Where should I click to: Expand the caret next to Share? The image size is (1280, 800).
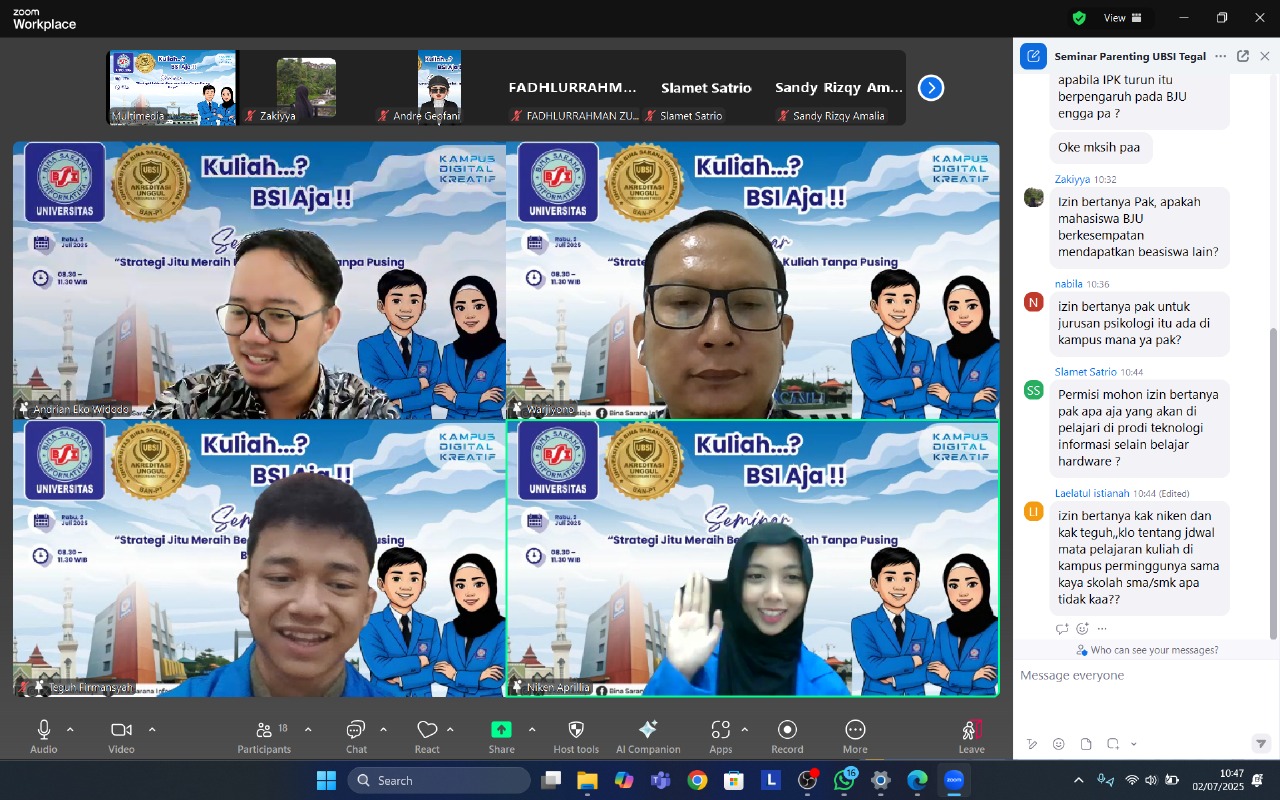[x=531, y=729]
